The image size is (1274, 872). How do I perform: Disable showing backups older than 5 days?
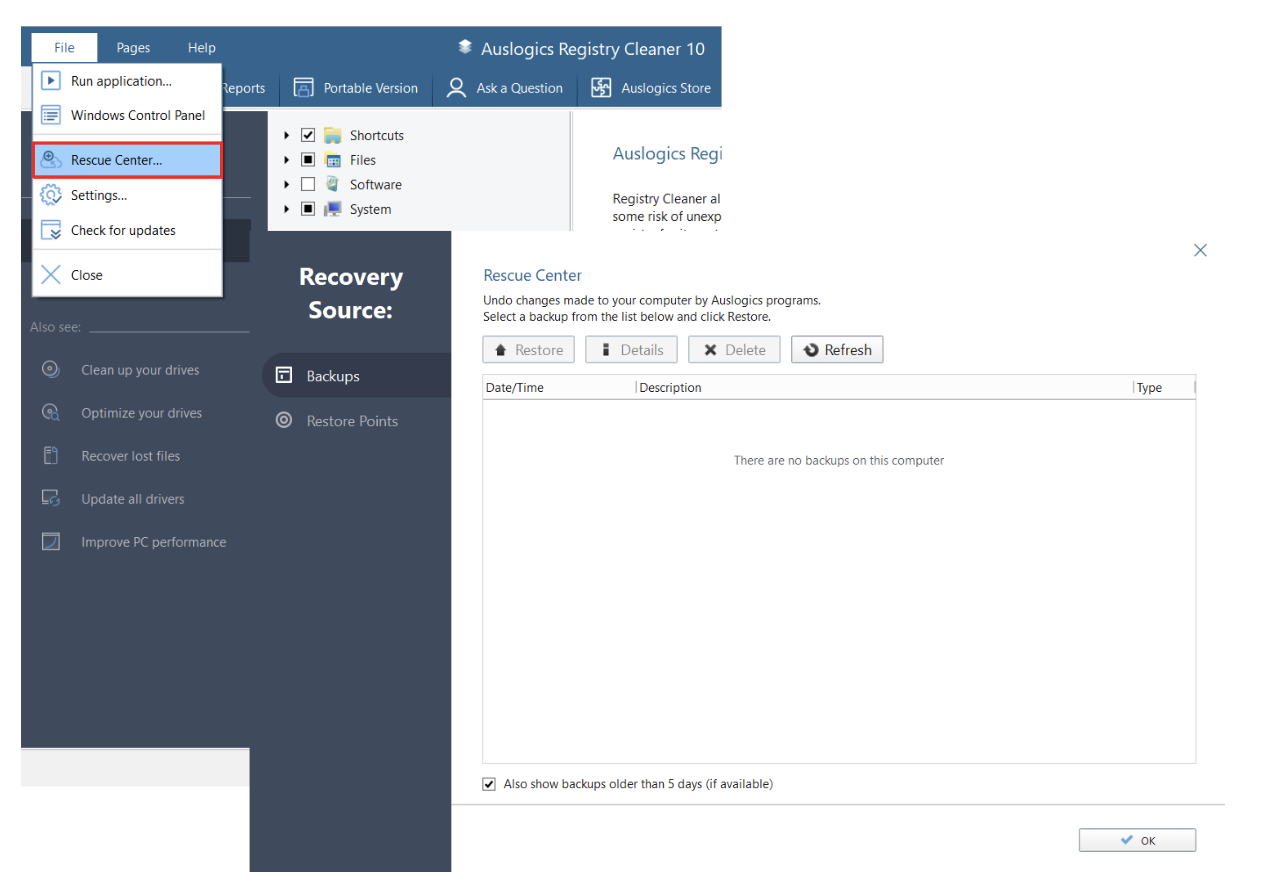[489, 784]
